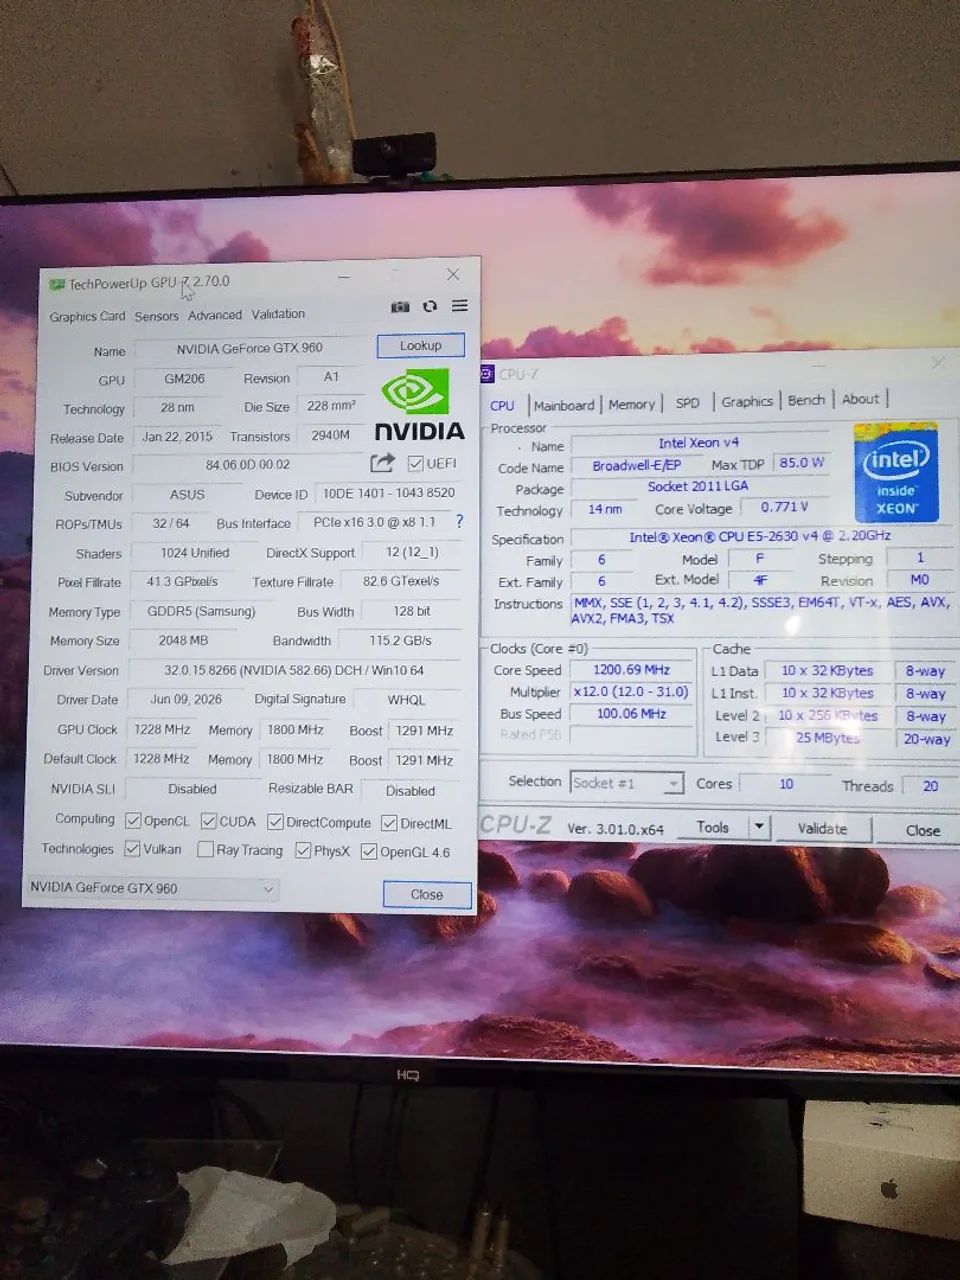
Task: Click the BIOS Version field 84.06.0D.00.02
Action: [248, 465]
